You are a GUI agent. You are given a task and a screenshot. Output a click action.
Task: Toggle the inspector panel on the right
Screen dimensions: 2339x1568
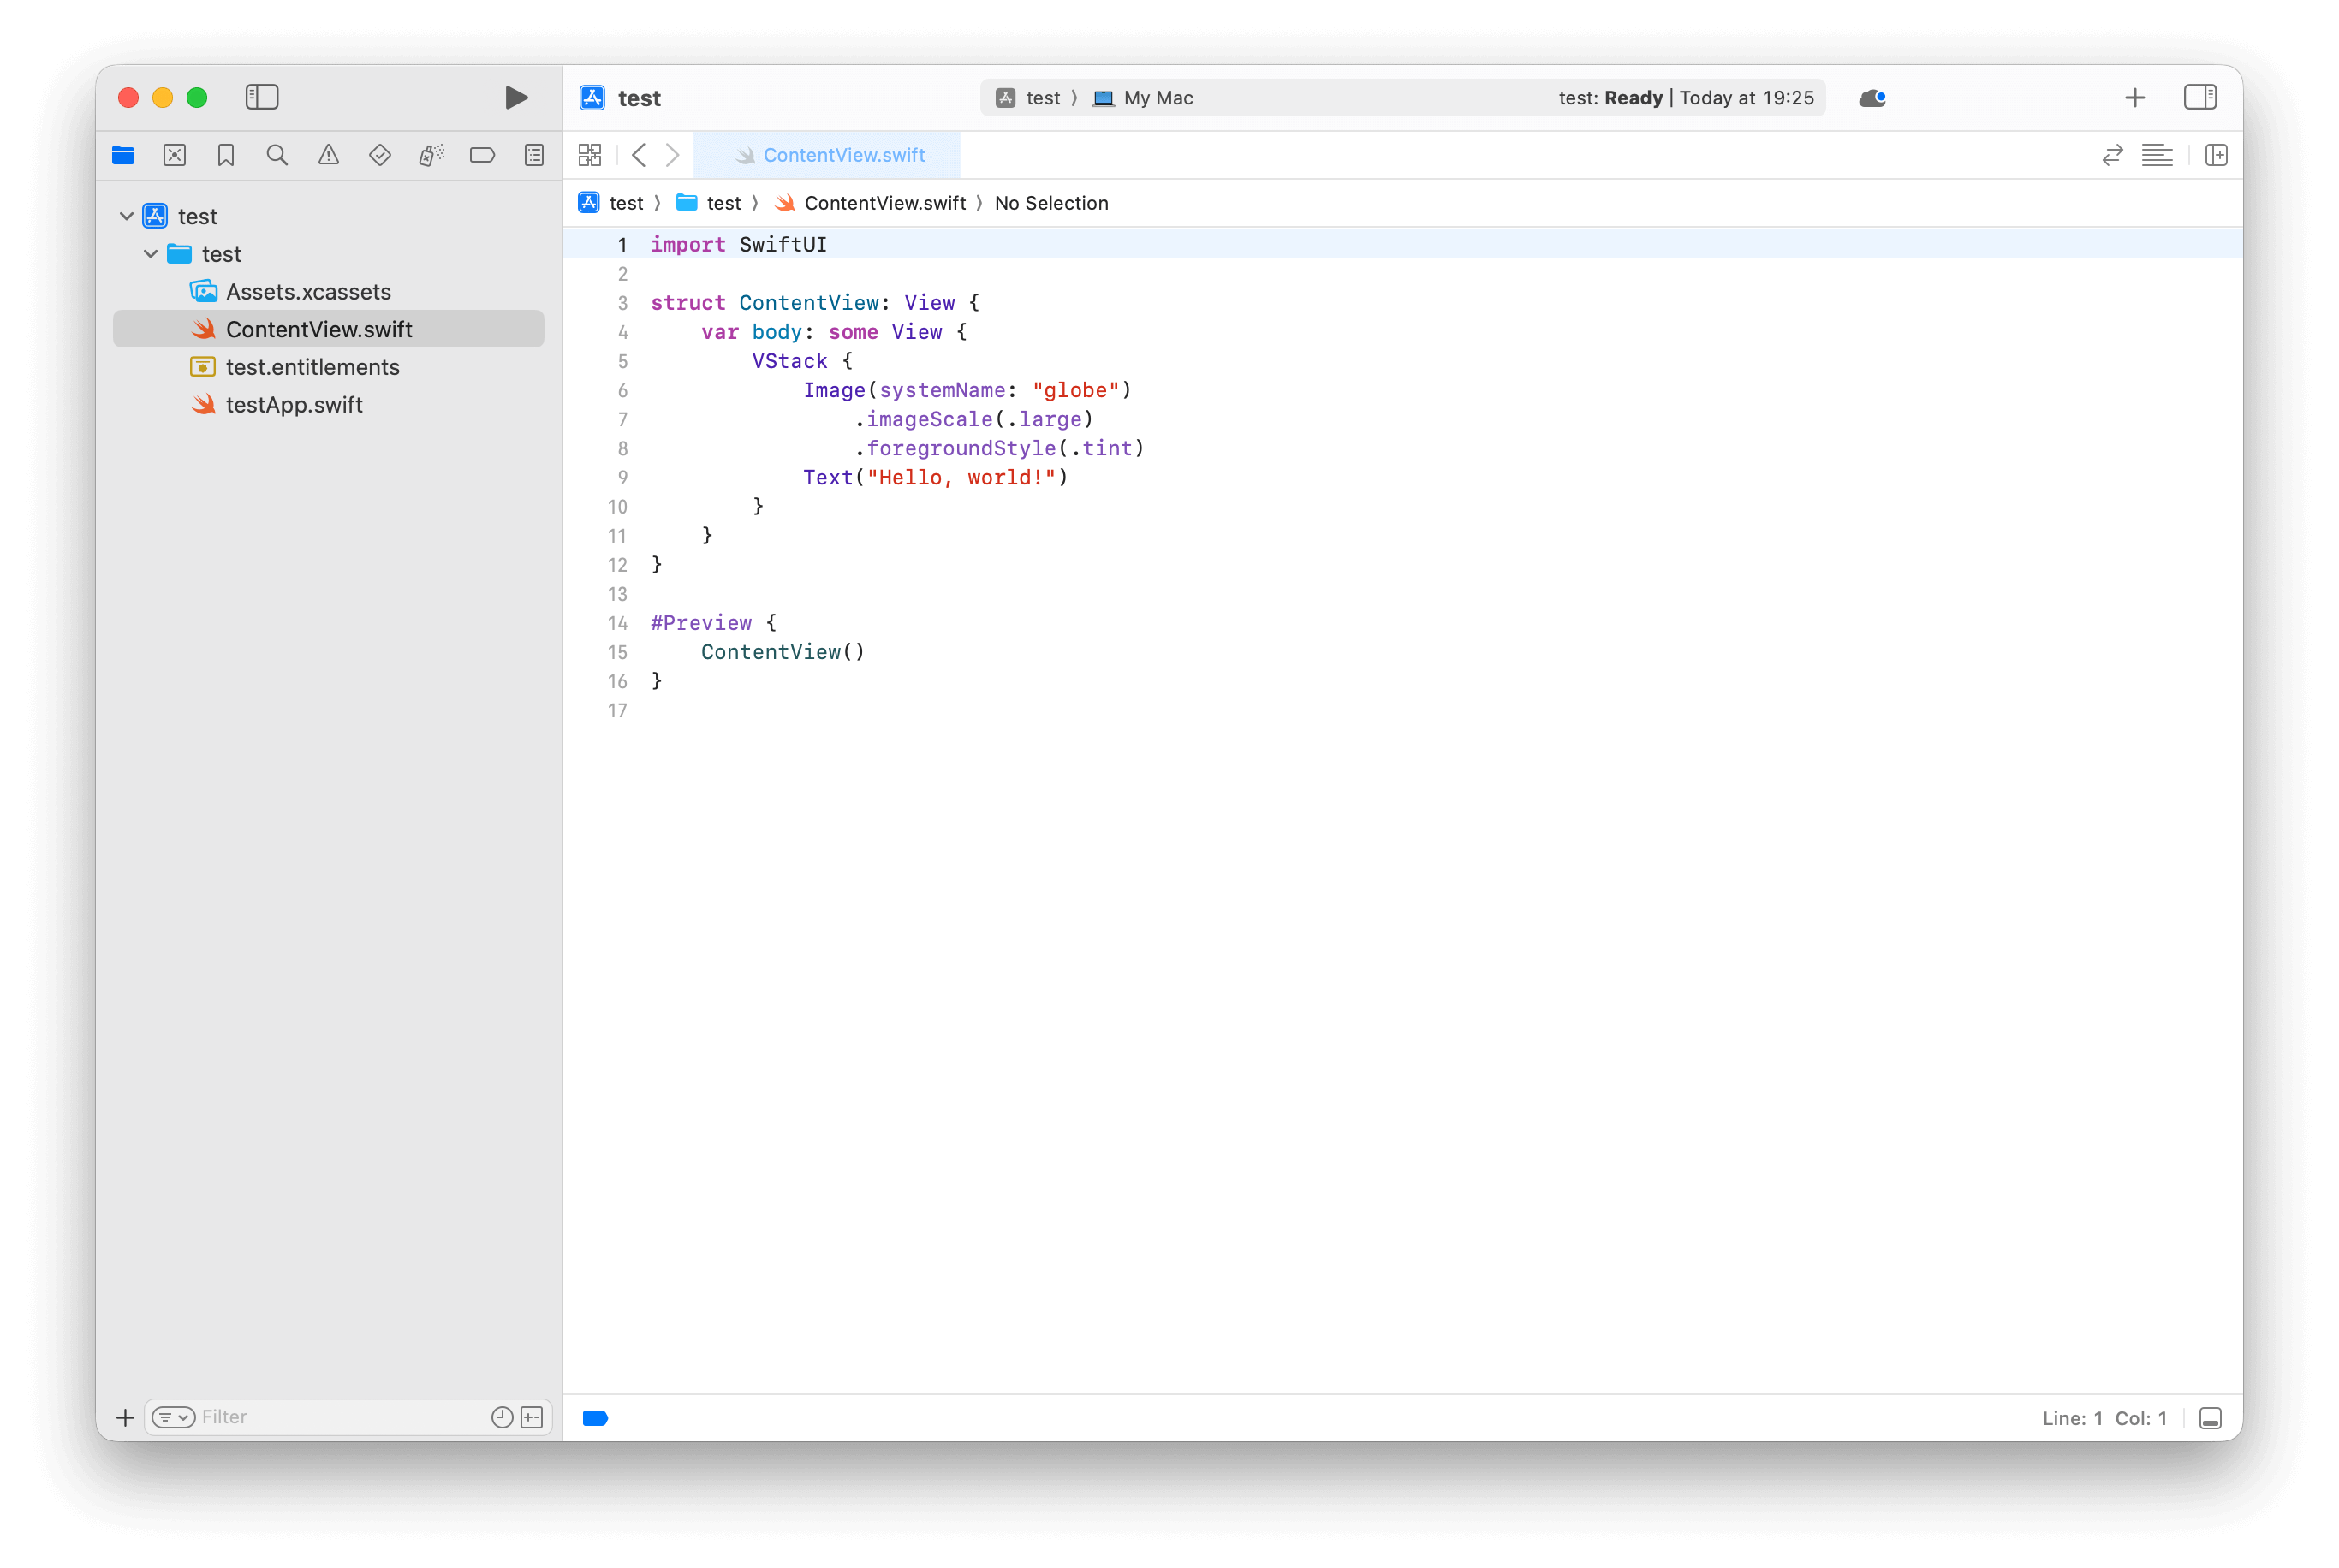click(x=2200, y=97)
